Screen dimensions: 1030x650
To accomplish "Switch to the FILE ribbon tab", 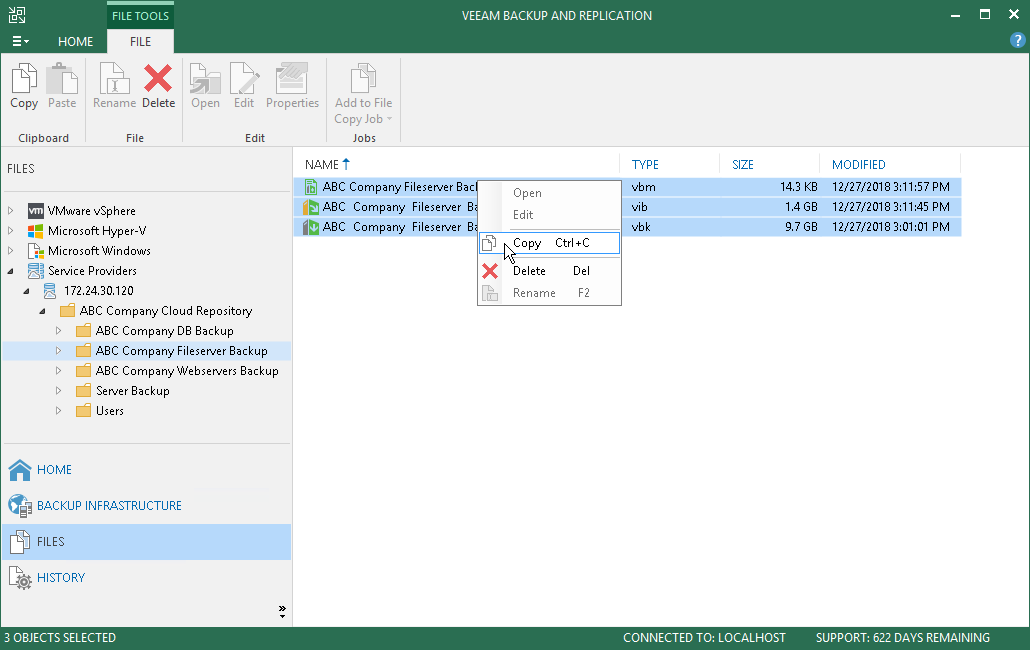I will (141, 41).
